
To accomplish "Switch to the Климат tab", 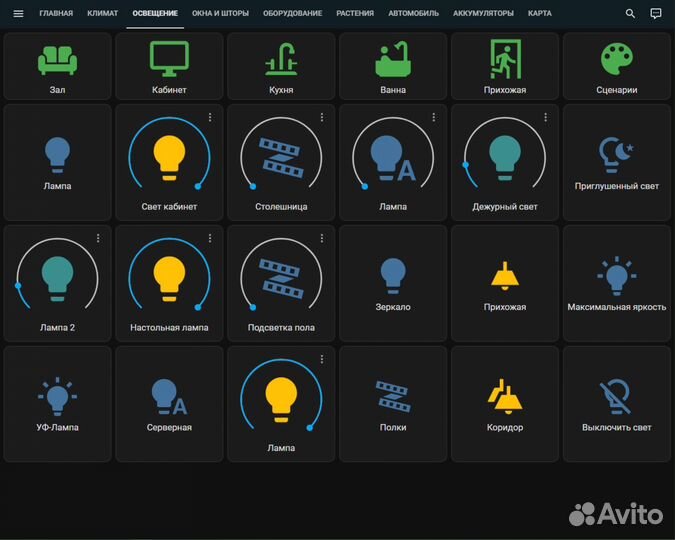I will 102,14.
